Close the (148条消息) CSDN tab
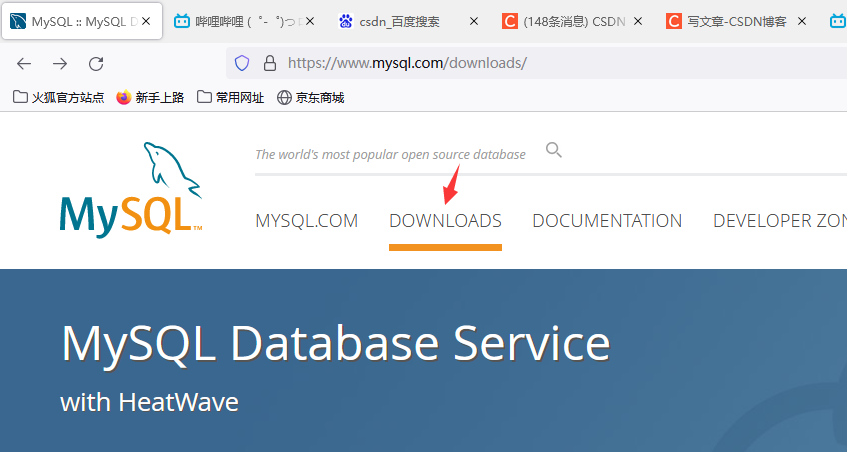 (638, 22)
